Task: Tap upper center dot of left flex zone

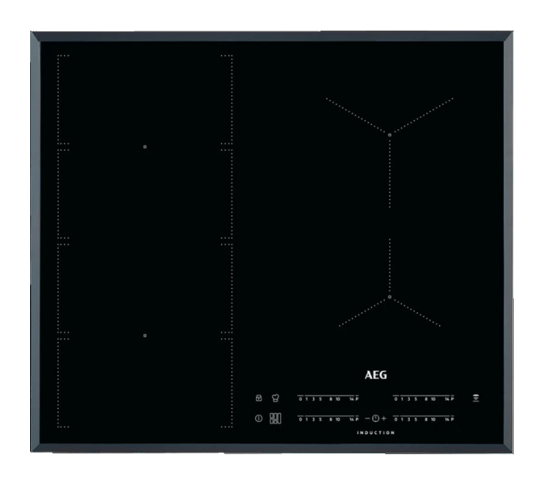Action: coord(145,147)
